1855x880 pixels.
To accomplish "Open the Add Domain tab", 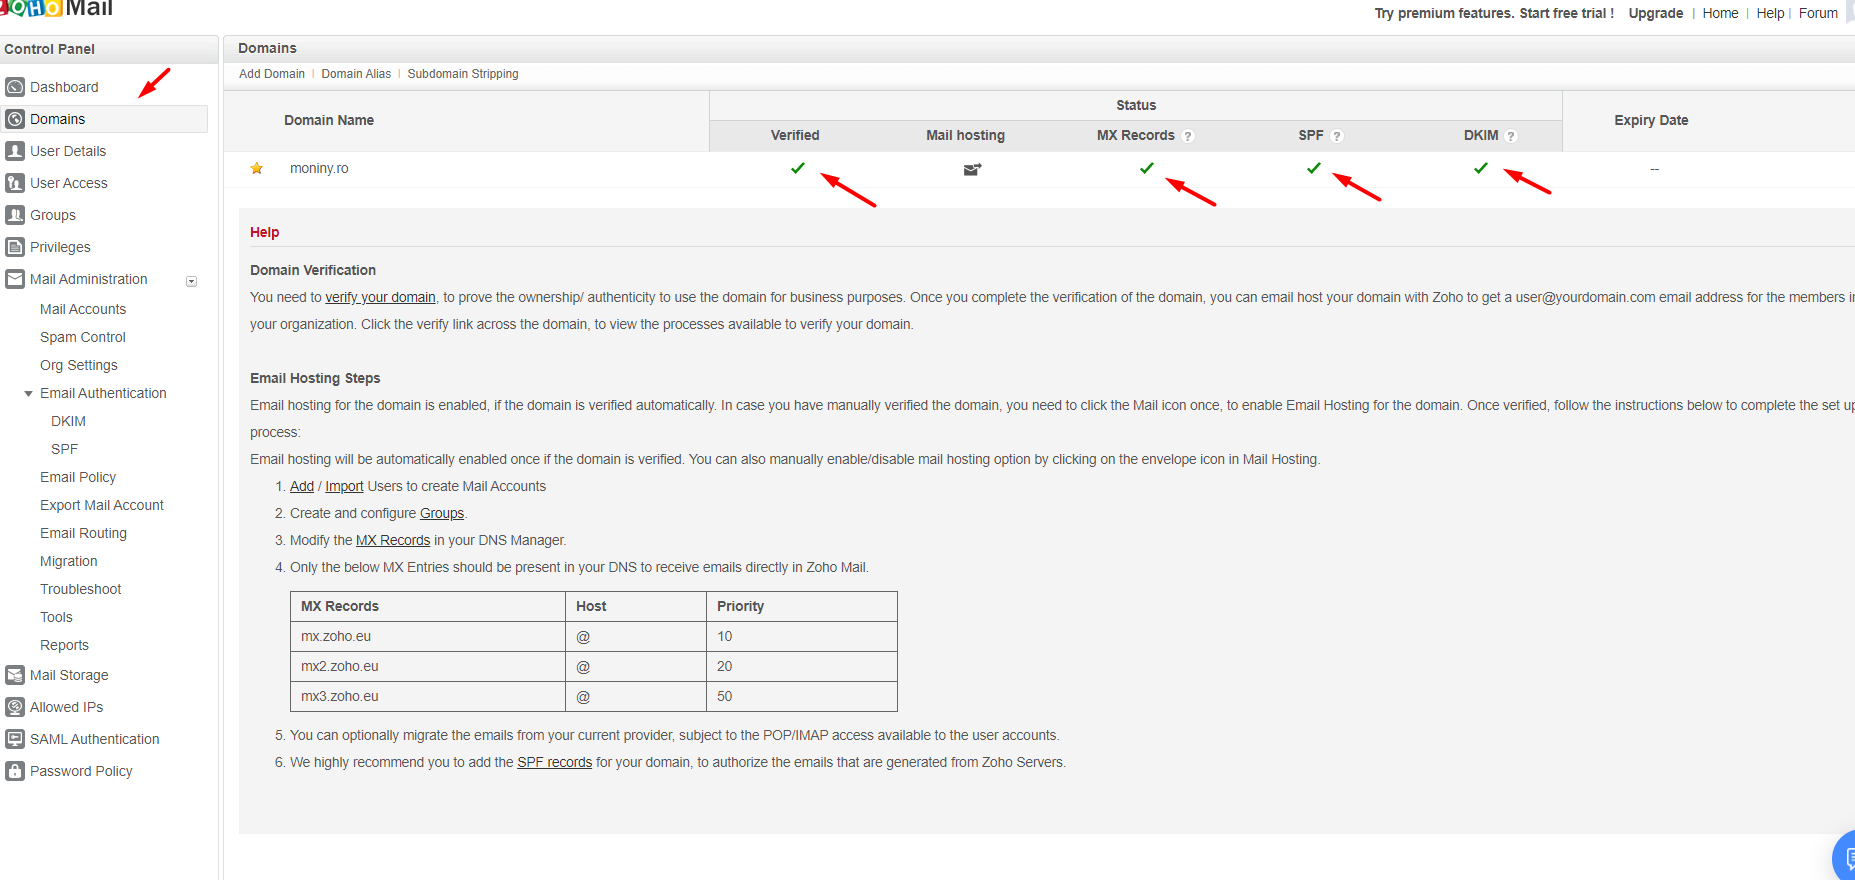I will pyautogui.click(x=272, y=74).
